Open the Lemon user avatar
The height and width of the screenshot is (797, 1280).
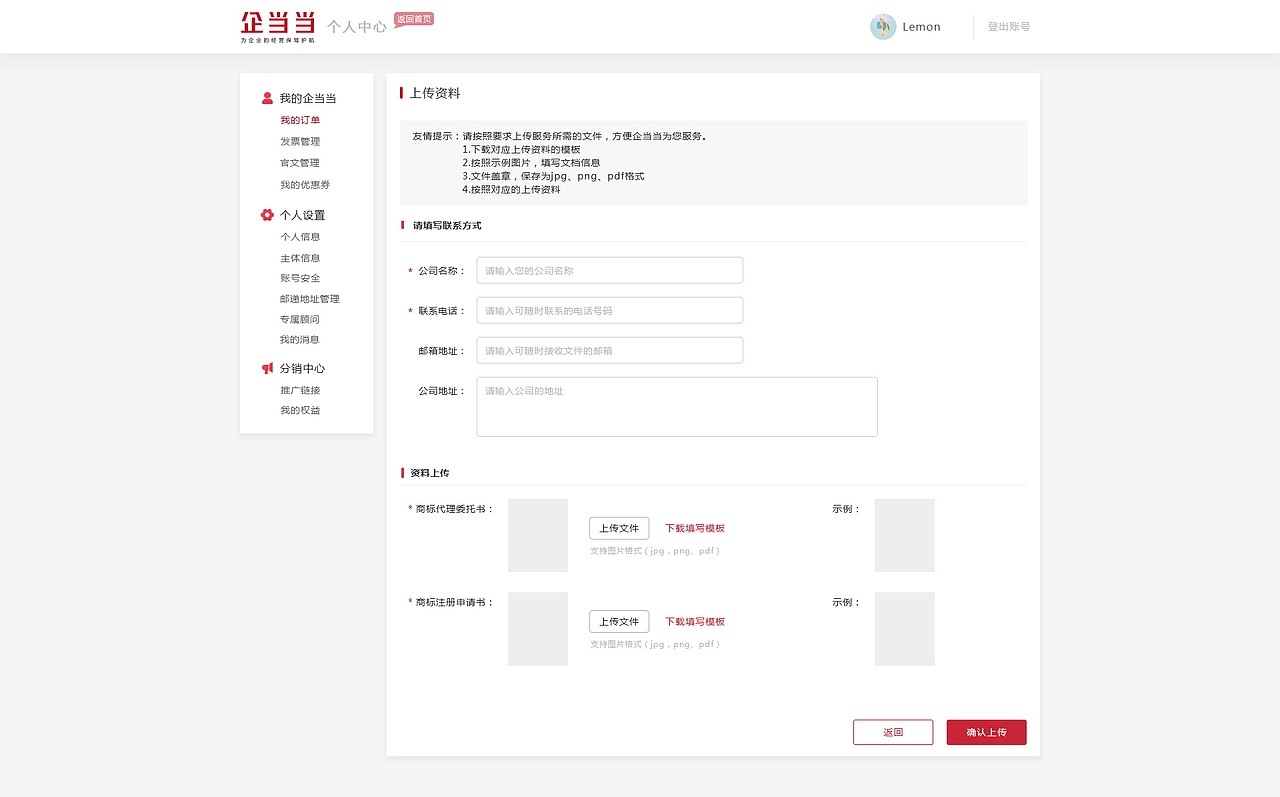click(x=883, y=27)
